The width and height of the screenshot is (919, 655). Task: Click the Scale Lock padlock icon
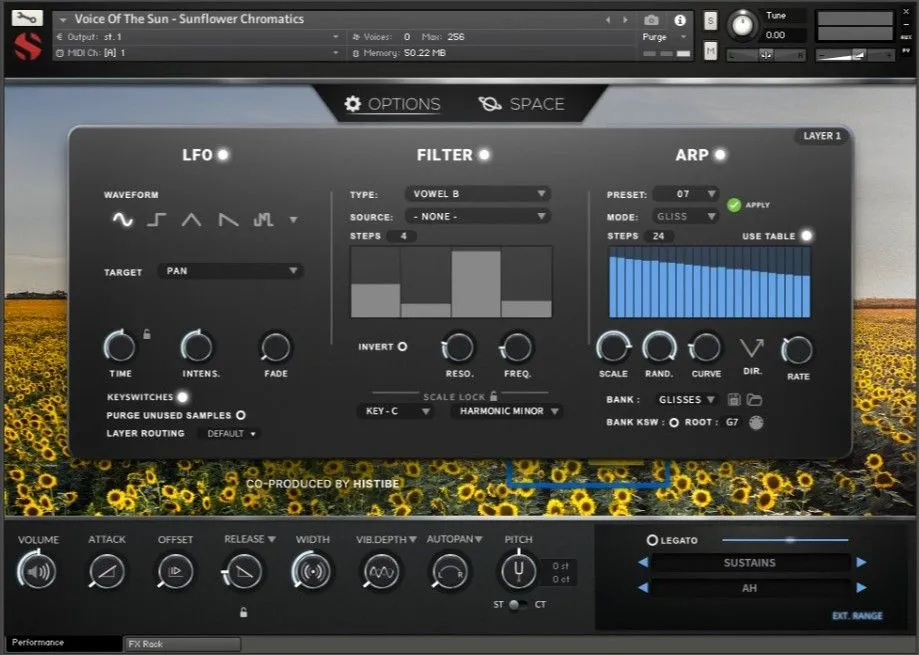[x=493, y=396]
